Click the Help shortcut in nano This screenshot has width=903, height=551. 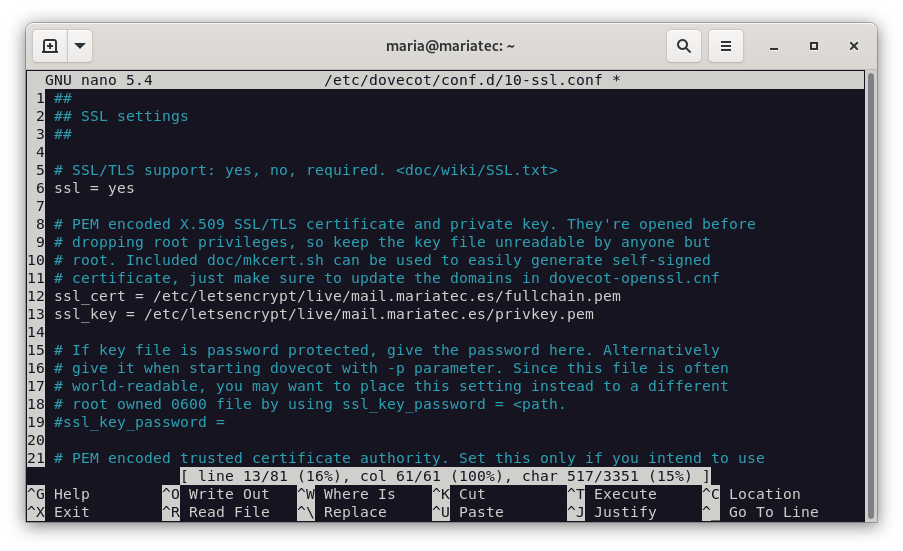(71, 494)
